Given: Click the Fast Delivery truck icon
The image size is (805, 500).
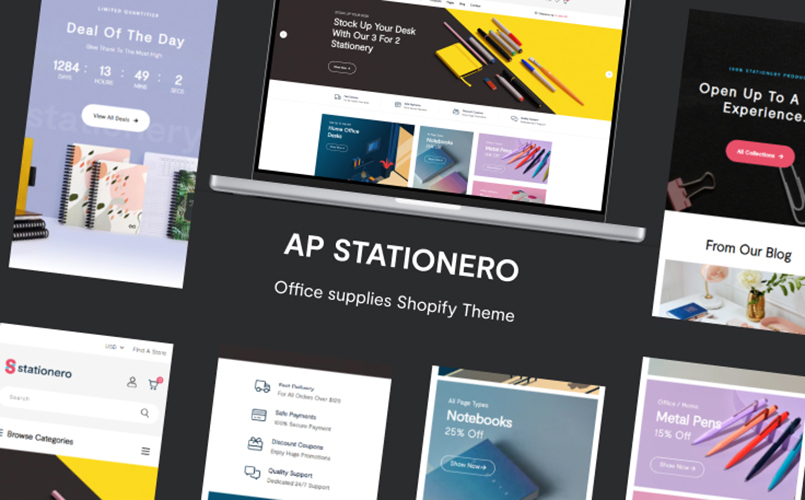Looking at the screenshot, I should coord(262,386).
